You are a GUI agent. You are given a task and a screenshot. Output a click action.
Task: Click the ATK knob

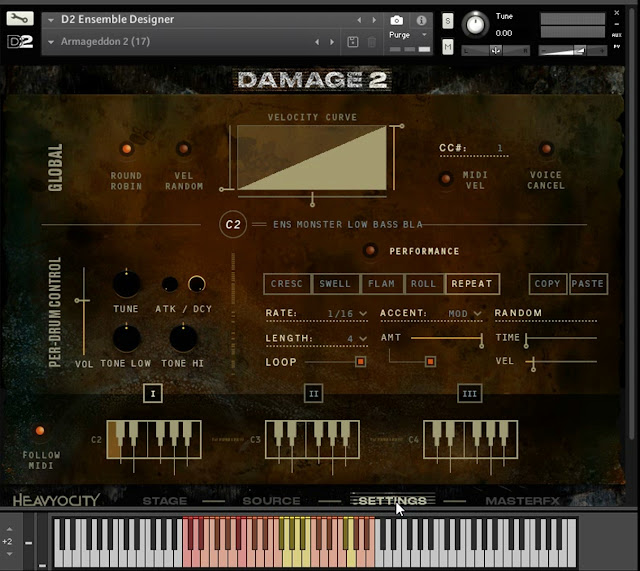[170, 284]
